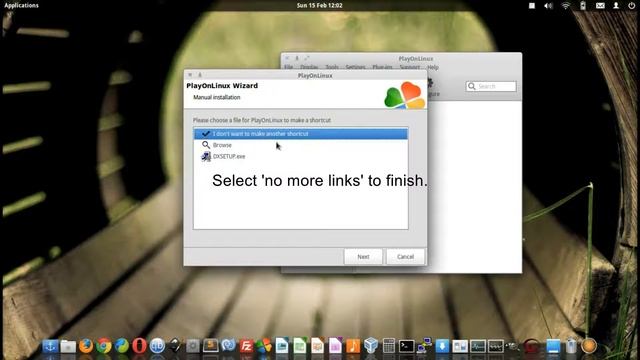Screen dimensions: 640x360
Task: Cancel the PlayOnLinux wizard
Action: tap(405, 257)
